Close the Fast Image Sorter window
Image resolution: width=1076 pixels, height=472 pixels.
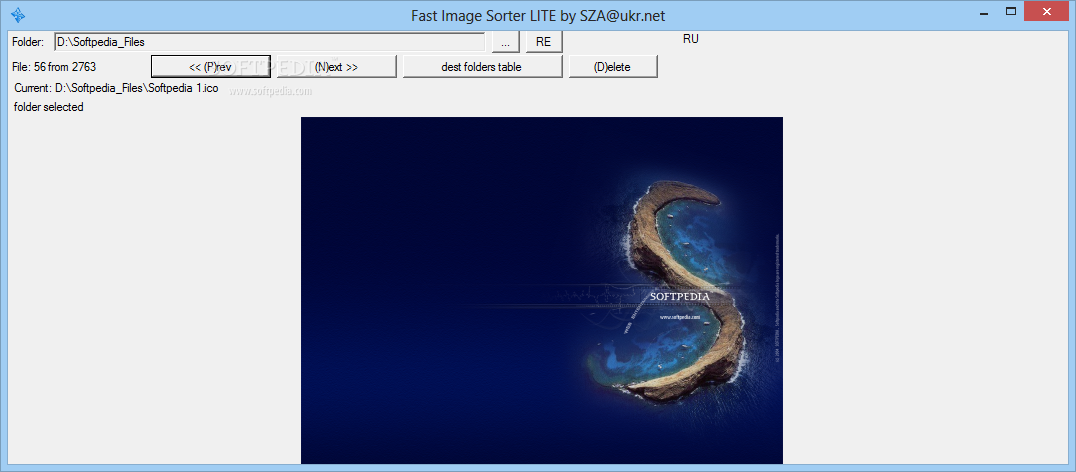pyautogui.click(x=1047, y=11)
